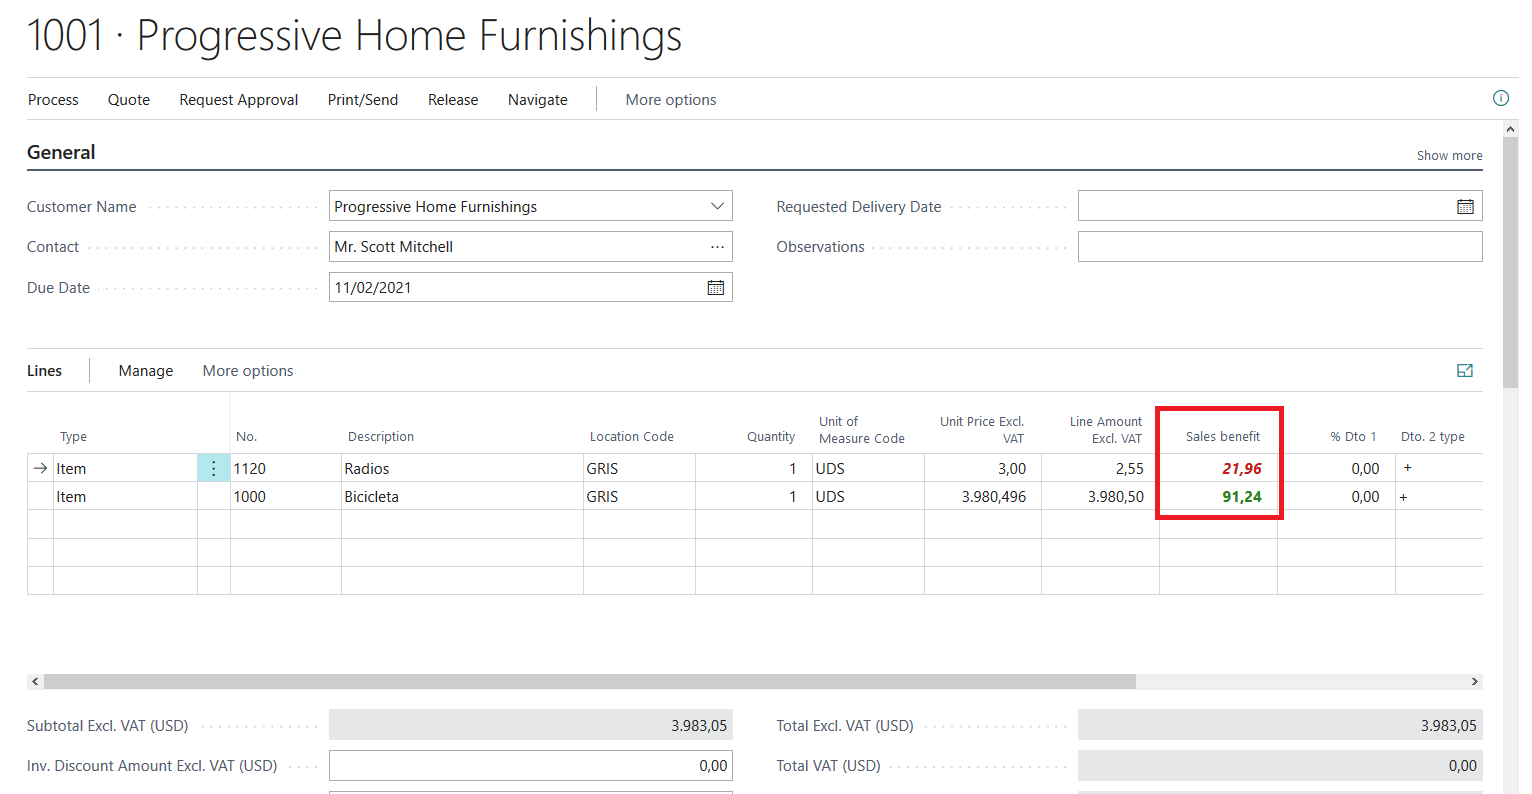Click Show more in General section
Screen dimensions: 1532x794
pos(1449,155)
